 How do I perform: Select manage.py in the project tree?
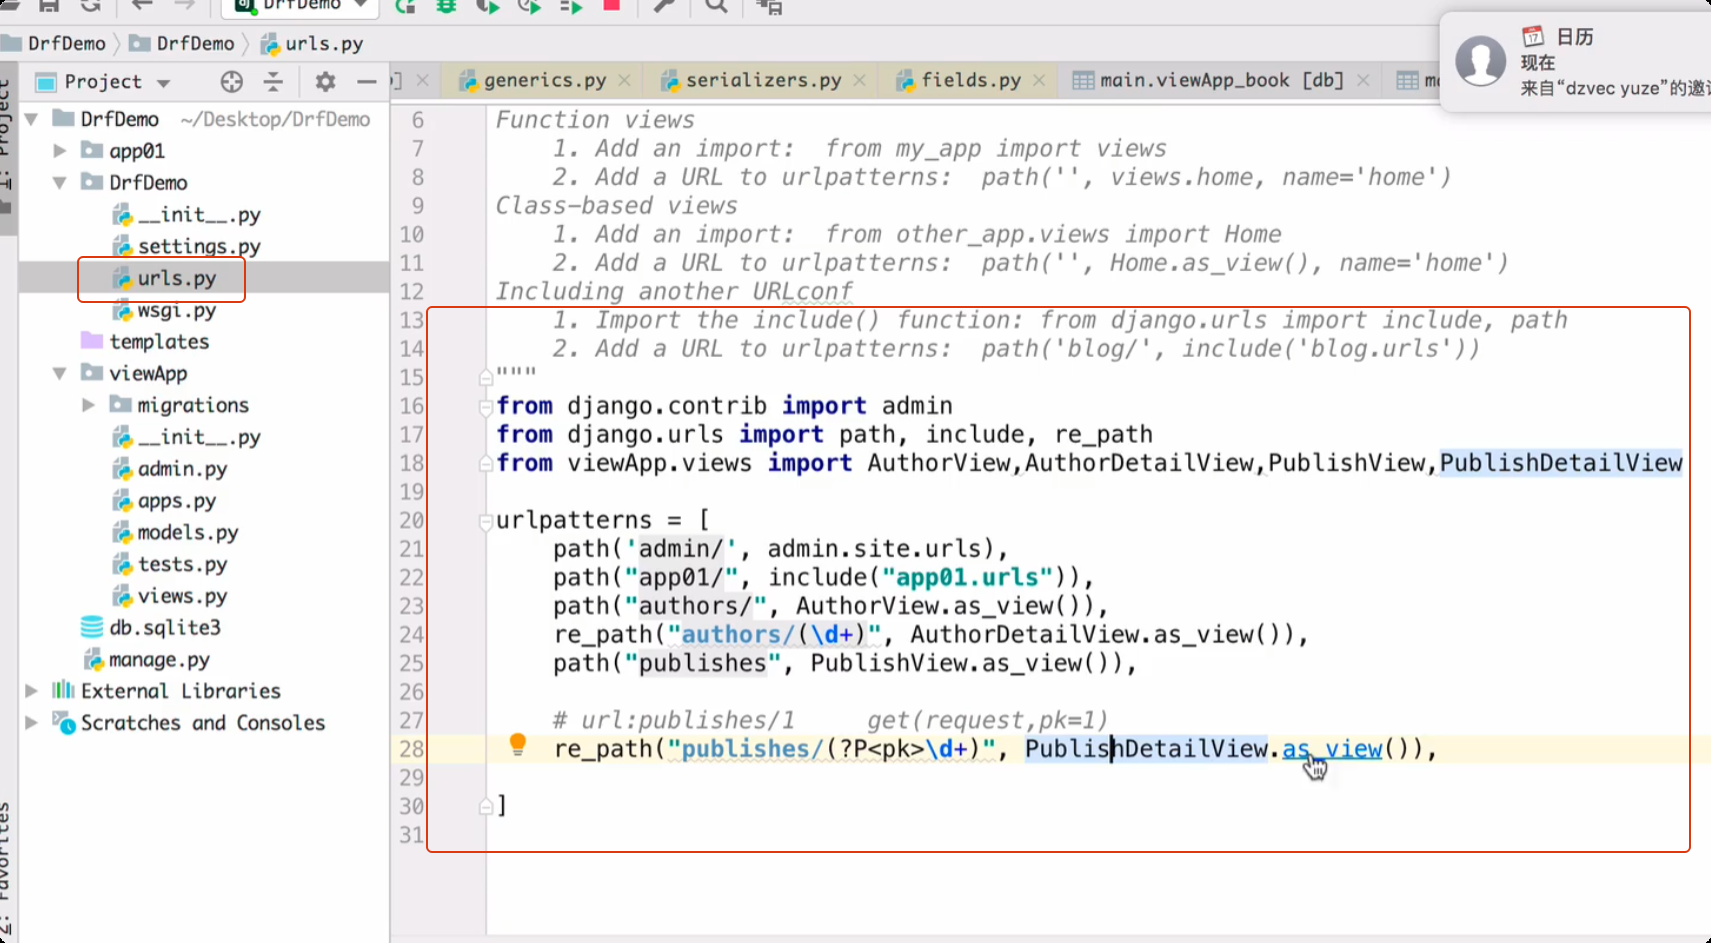(x=146, y=660)
